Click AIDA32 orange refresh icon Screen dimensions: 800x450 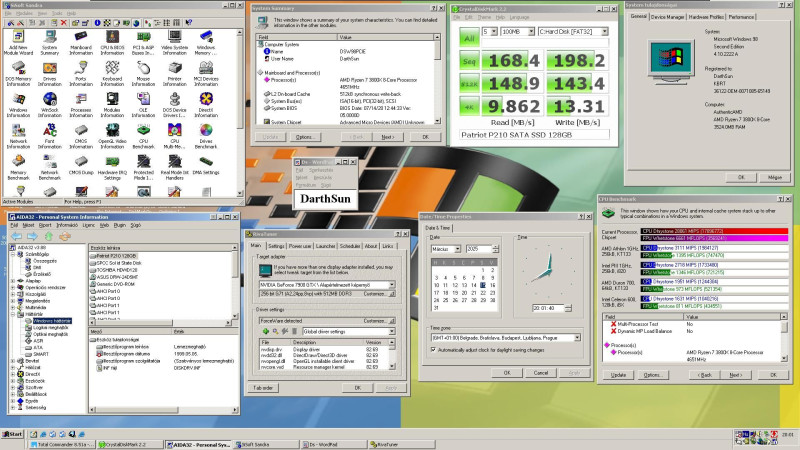click(x=65, y=236)
